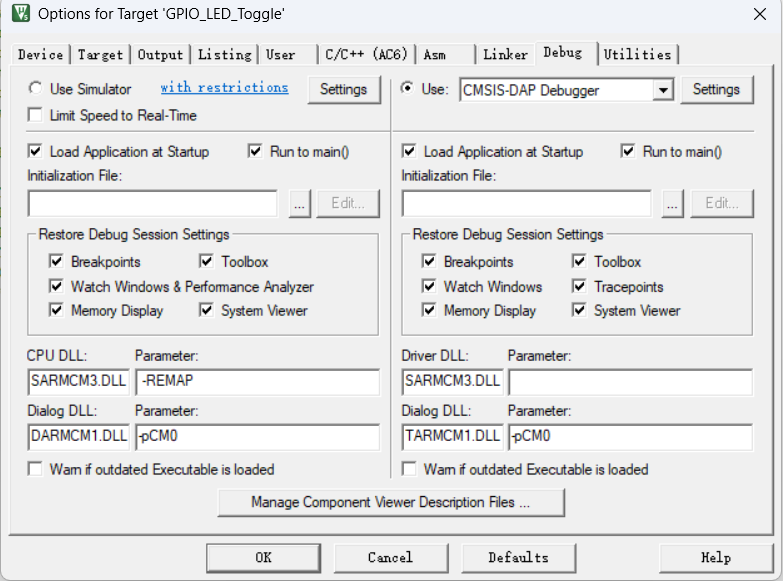Toggle Tracepoints checkbox in debugger settings
Image resolution: width=783 pixels, height=581 pixels.
[x=579, y=286]
